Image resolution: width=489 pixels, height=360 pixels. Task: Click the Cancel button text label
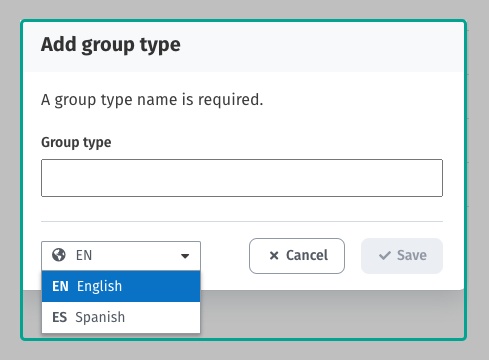[307, 255]
